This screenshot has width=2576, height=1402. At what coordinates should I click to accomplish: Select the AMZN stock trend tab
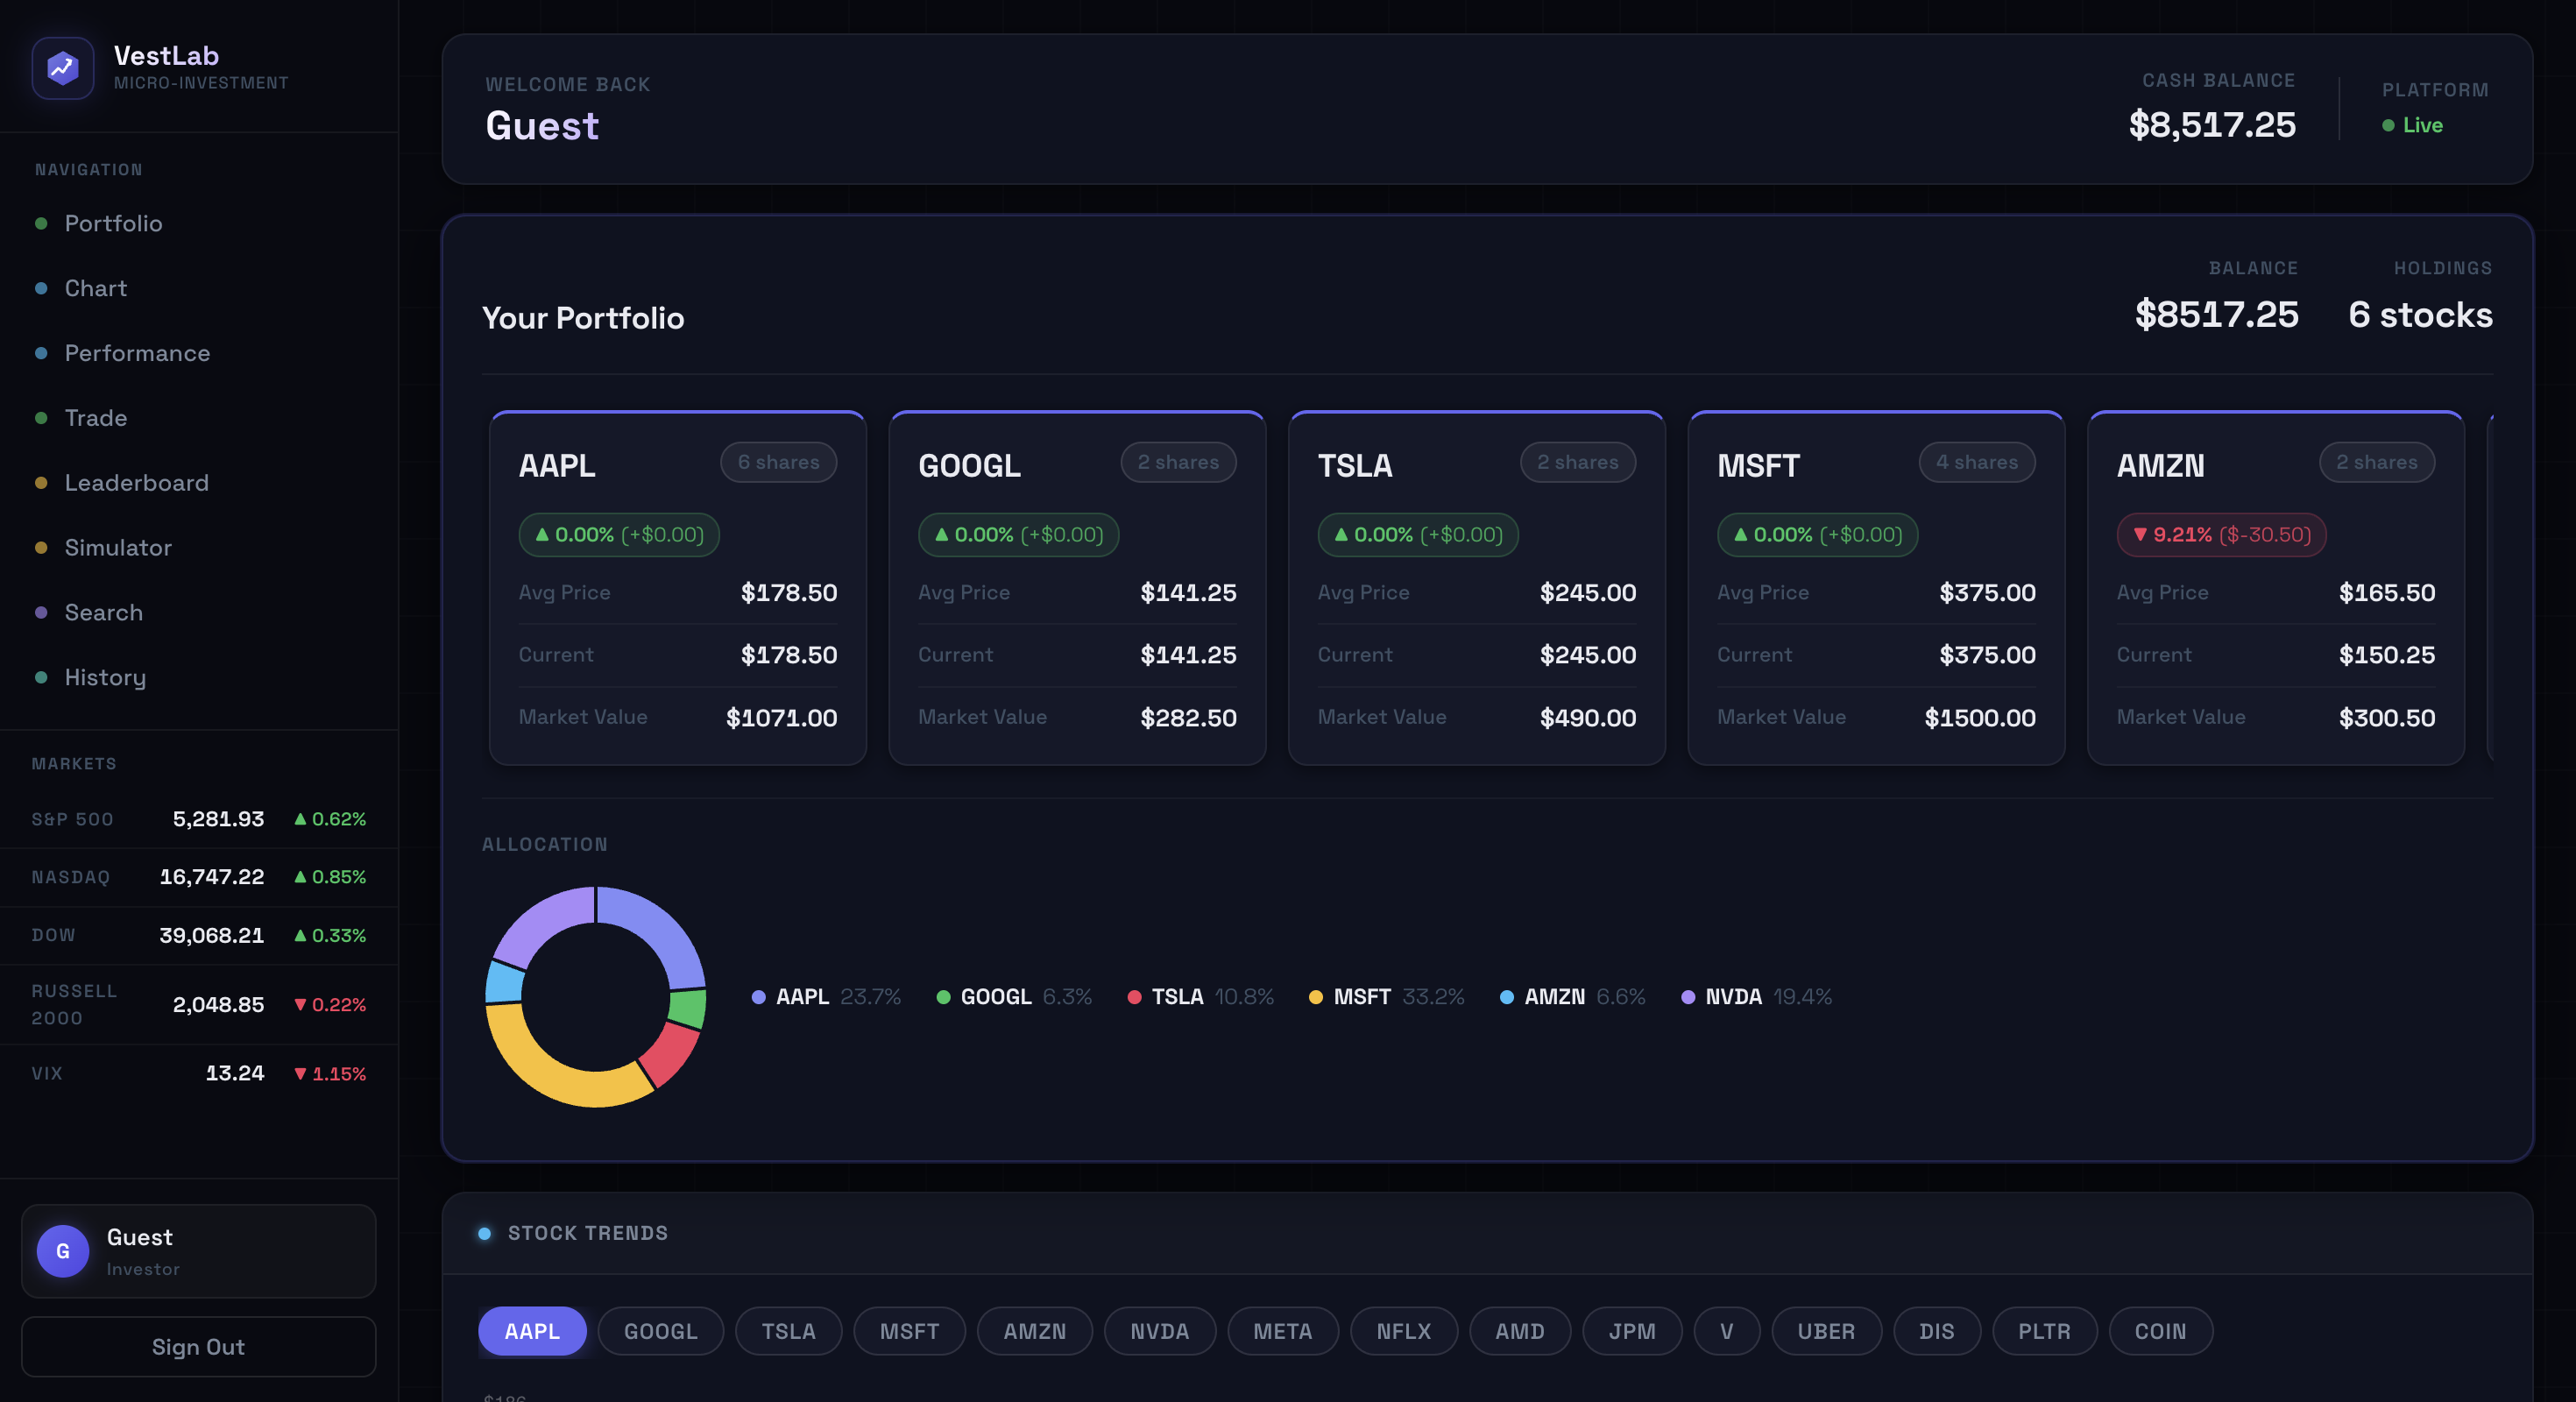(x=1035, y=1331)
